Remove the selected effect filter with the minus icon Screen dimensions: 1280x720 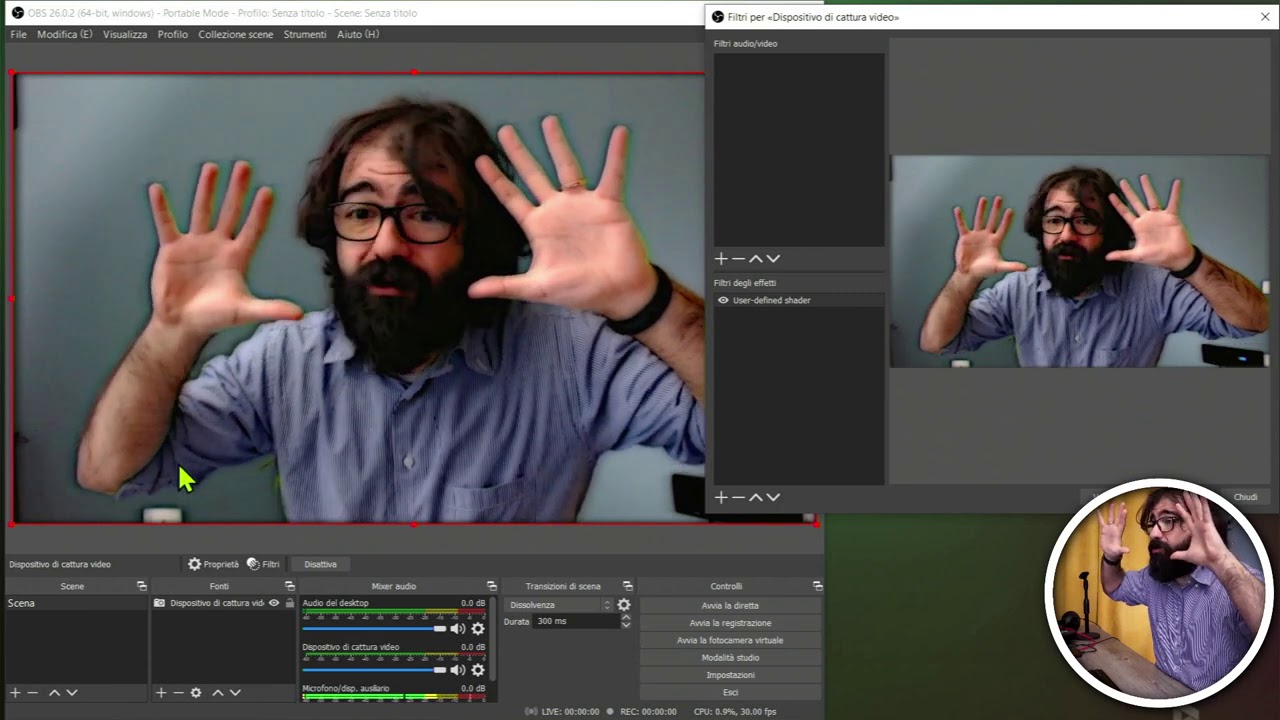(x=738, y=497)
